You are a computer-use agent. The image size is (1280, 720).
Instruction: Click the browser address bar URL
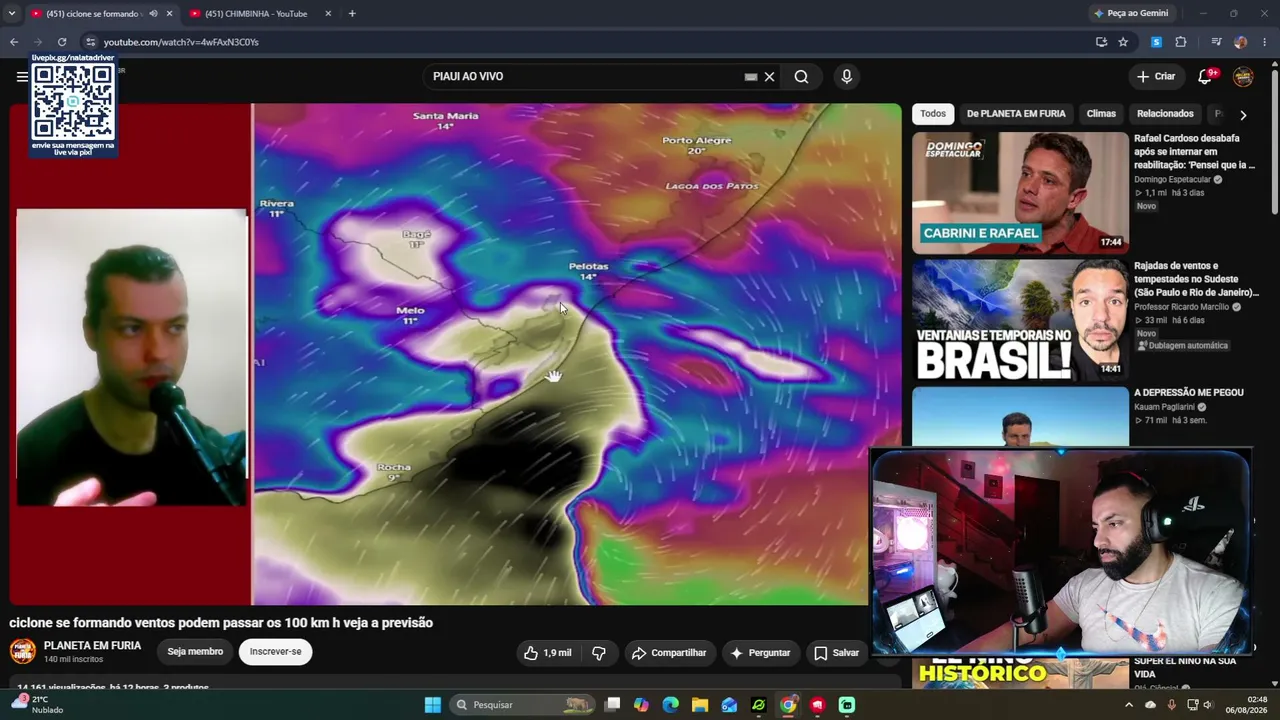pos(181,42)
